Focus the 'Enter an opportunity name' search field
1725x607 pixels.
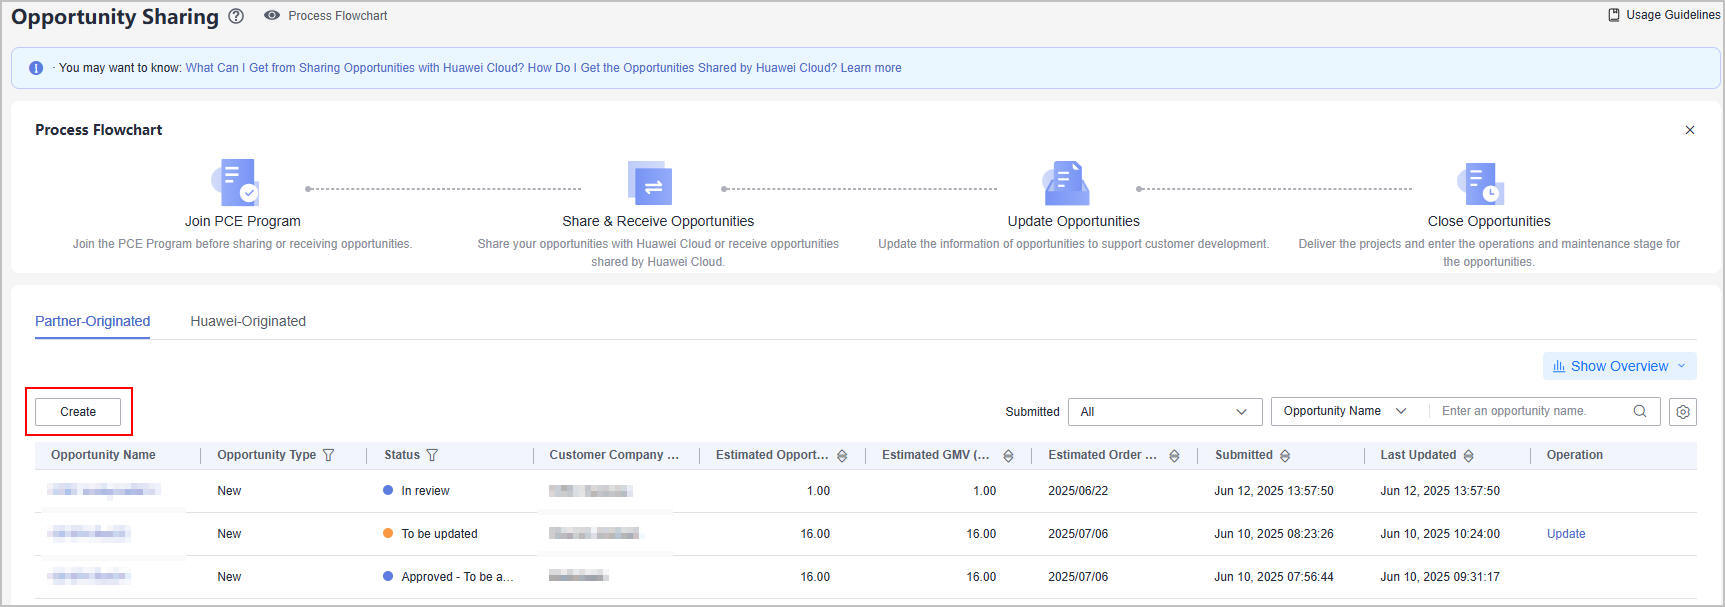click(1530, 411)
